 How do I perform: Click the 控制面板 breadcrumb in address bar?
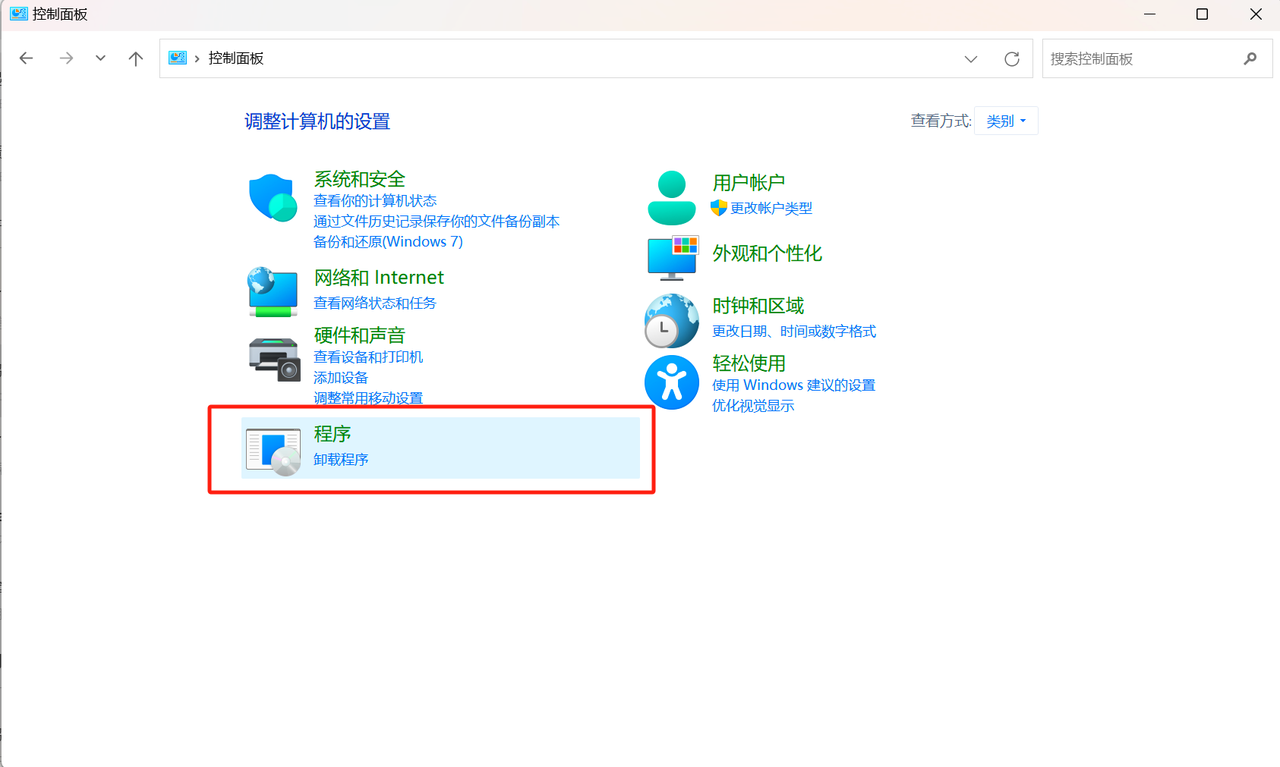236,59
